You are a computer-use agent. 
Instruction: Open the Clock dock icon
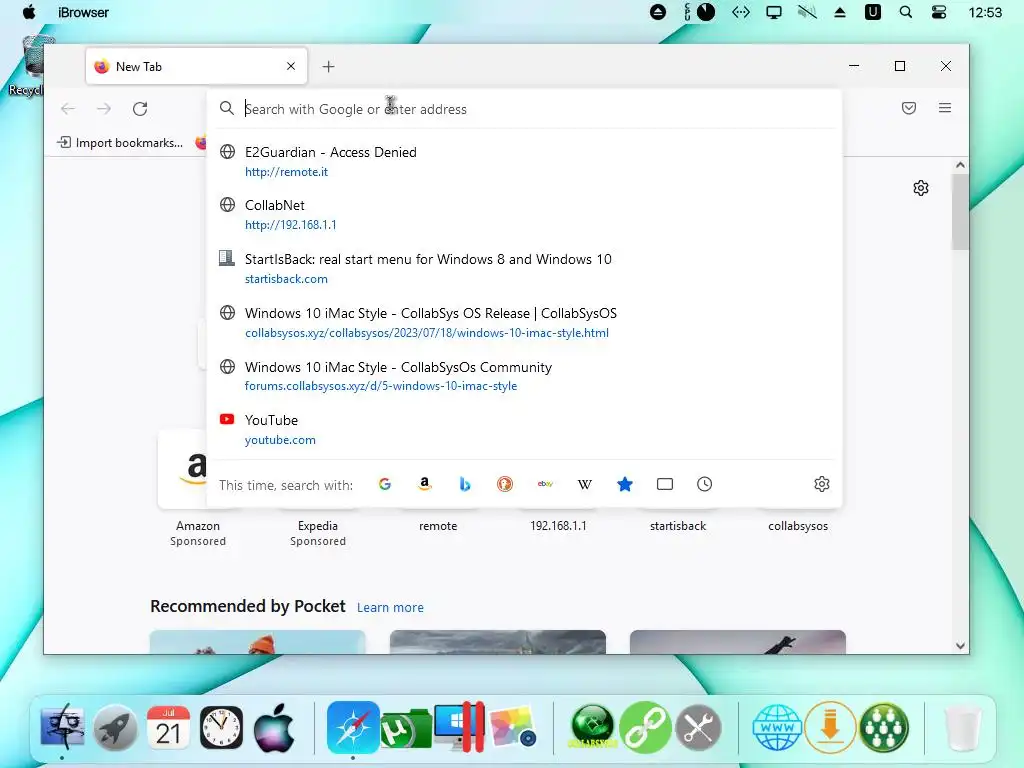221,728
